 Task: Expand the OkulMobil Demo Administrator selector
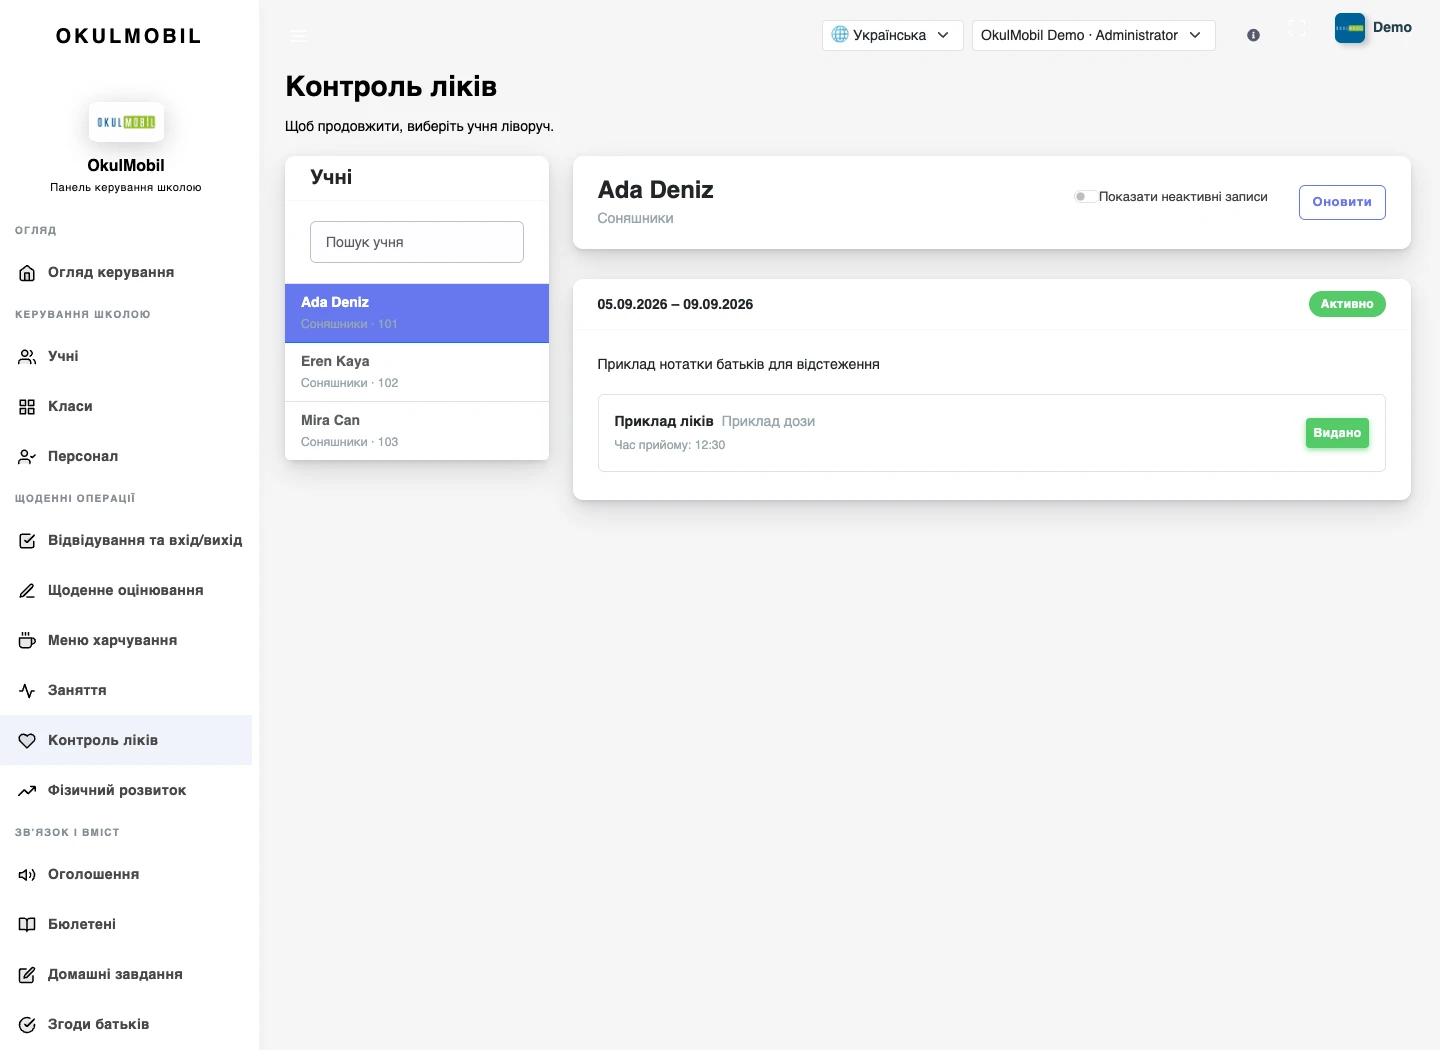[1093, 35]
